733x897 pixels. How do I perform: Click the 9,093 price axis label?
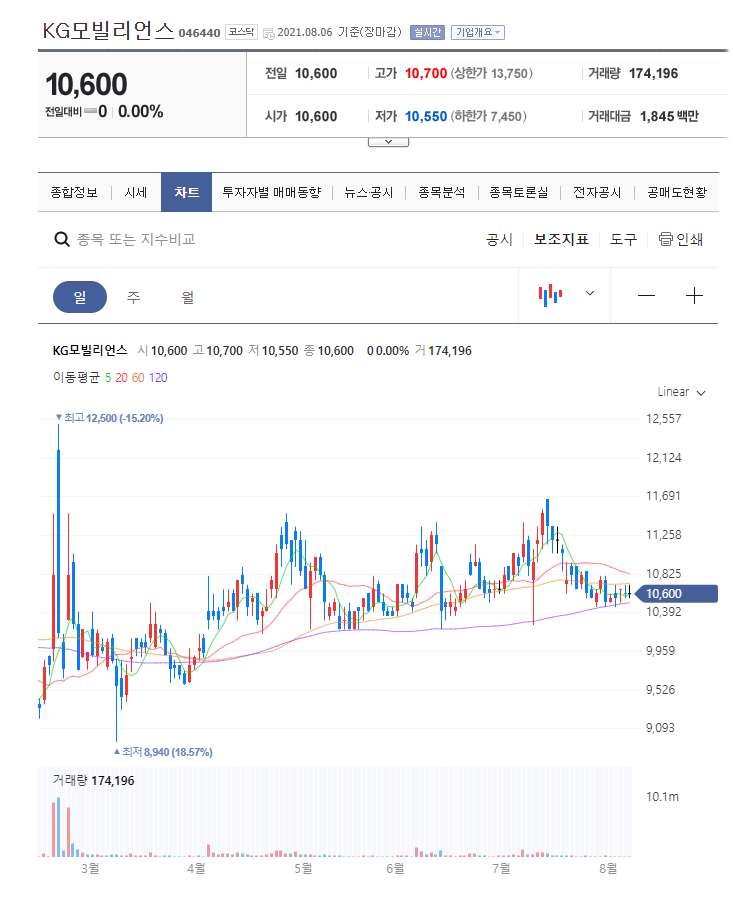pyautogui.click(x=660, y=728)
